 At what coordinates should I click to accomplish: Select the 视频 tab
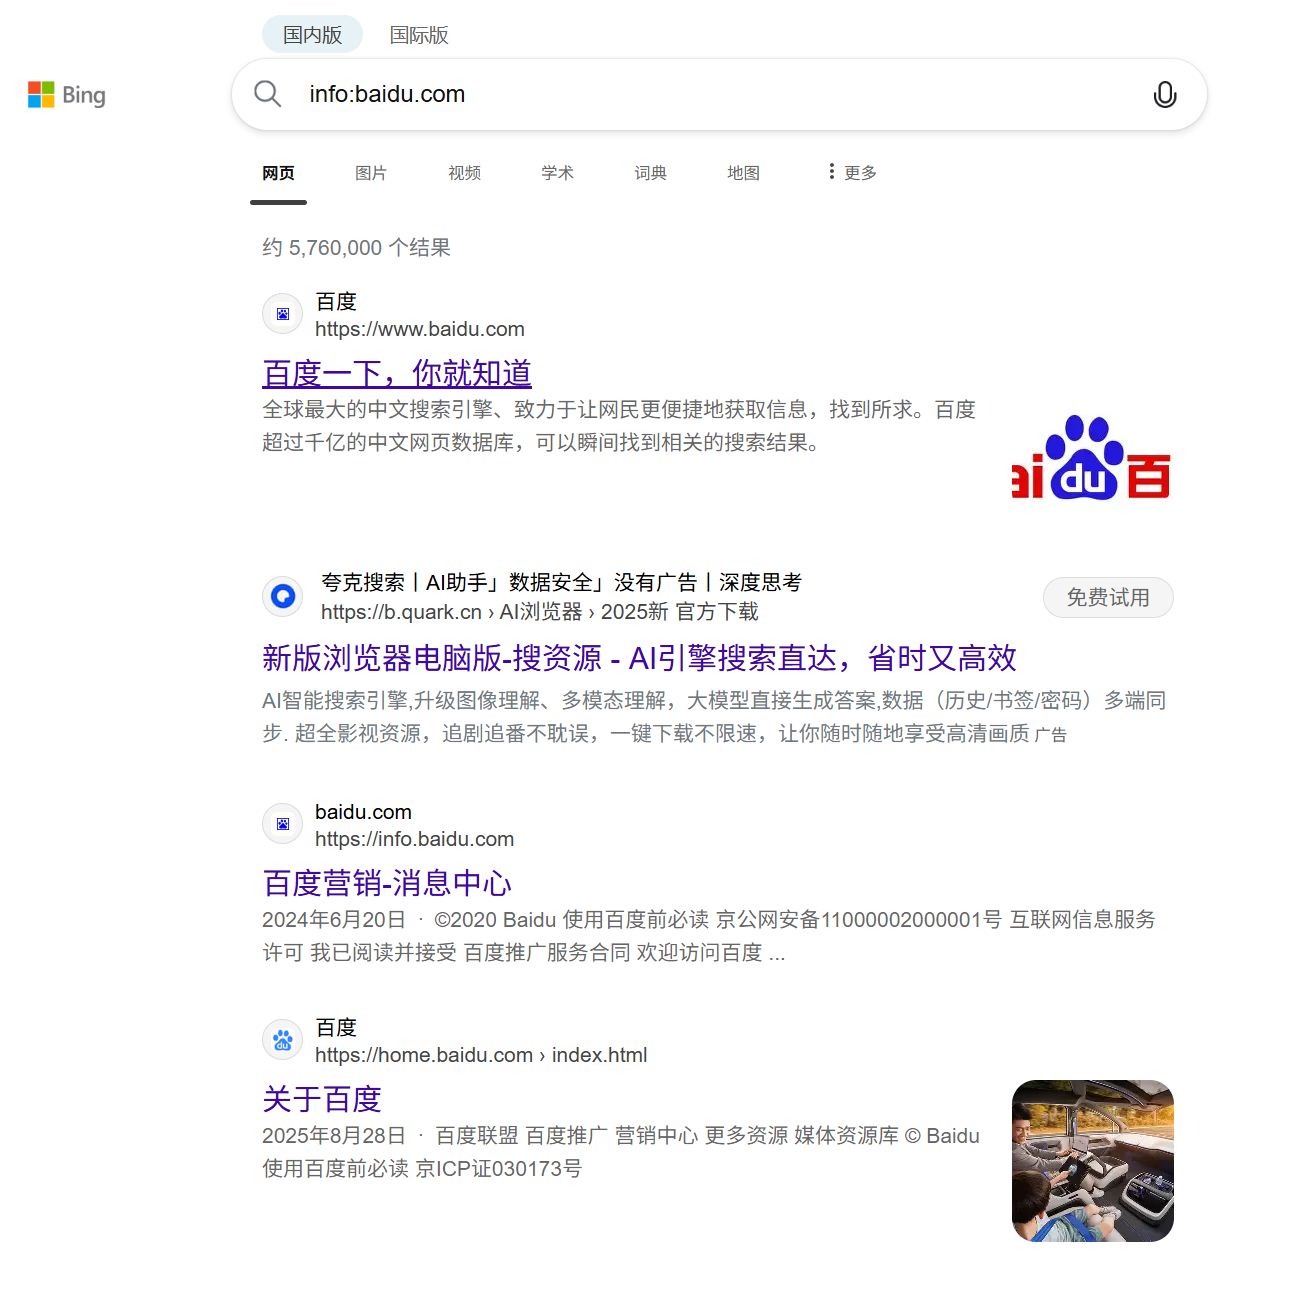click(464, 173)
